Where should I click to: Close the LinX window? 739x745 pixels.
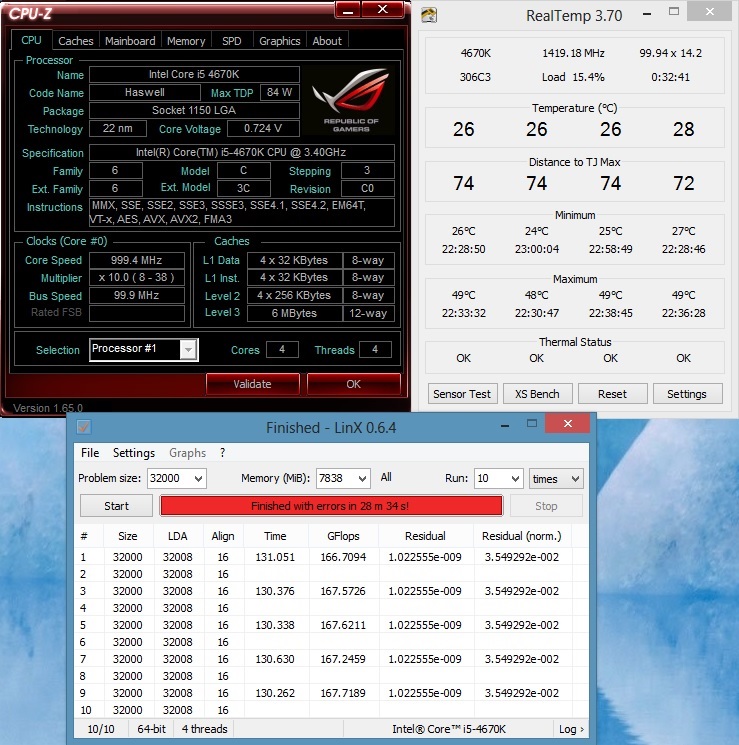567,423
